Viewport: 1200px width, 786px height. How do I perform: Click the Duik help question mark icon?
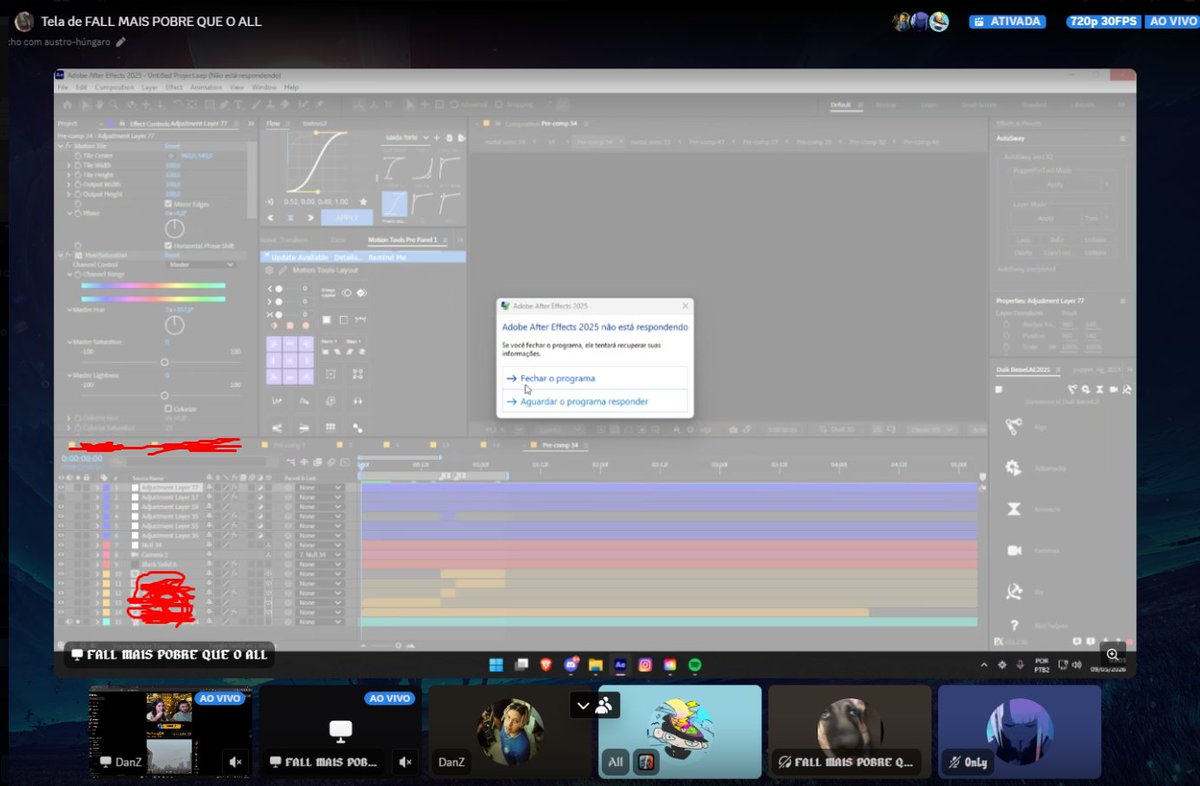tap(1013, 625)
